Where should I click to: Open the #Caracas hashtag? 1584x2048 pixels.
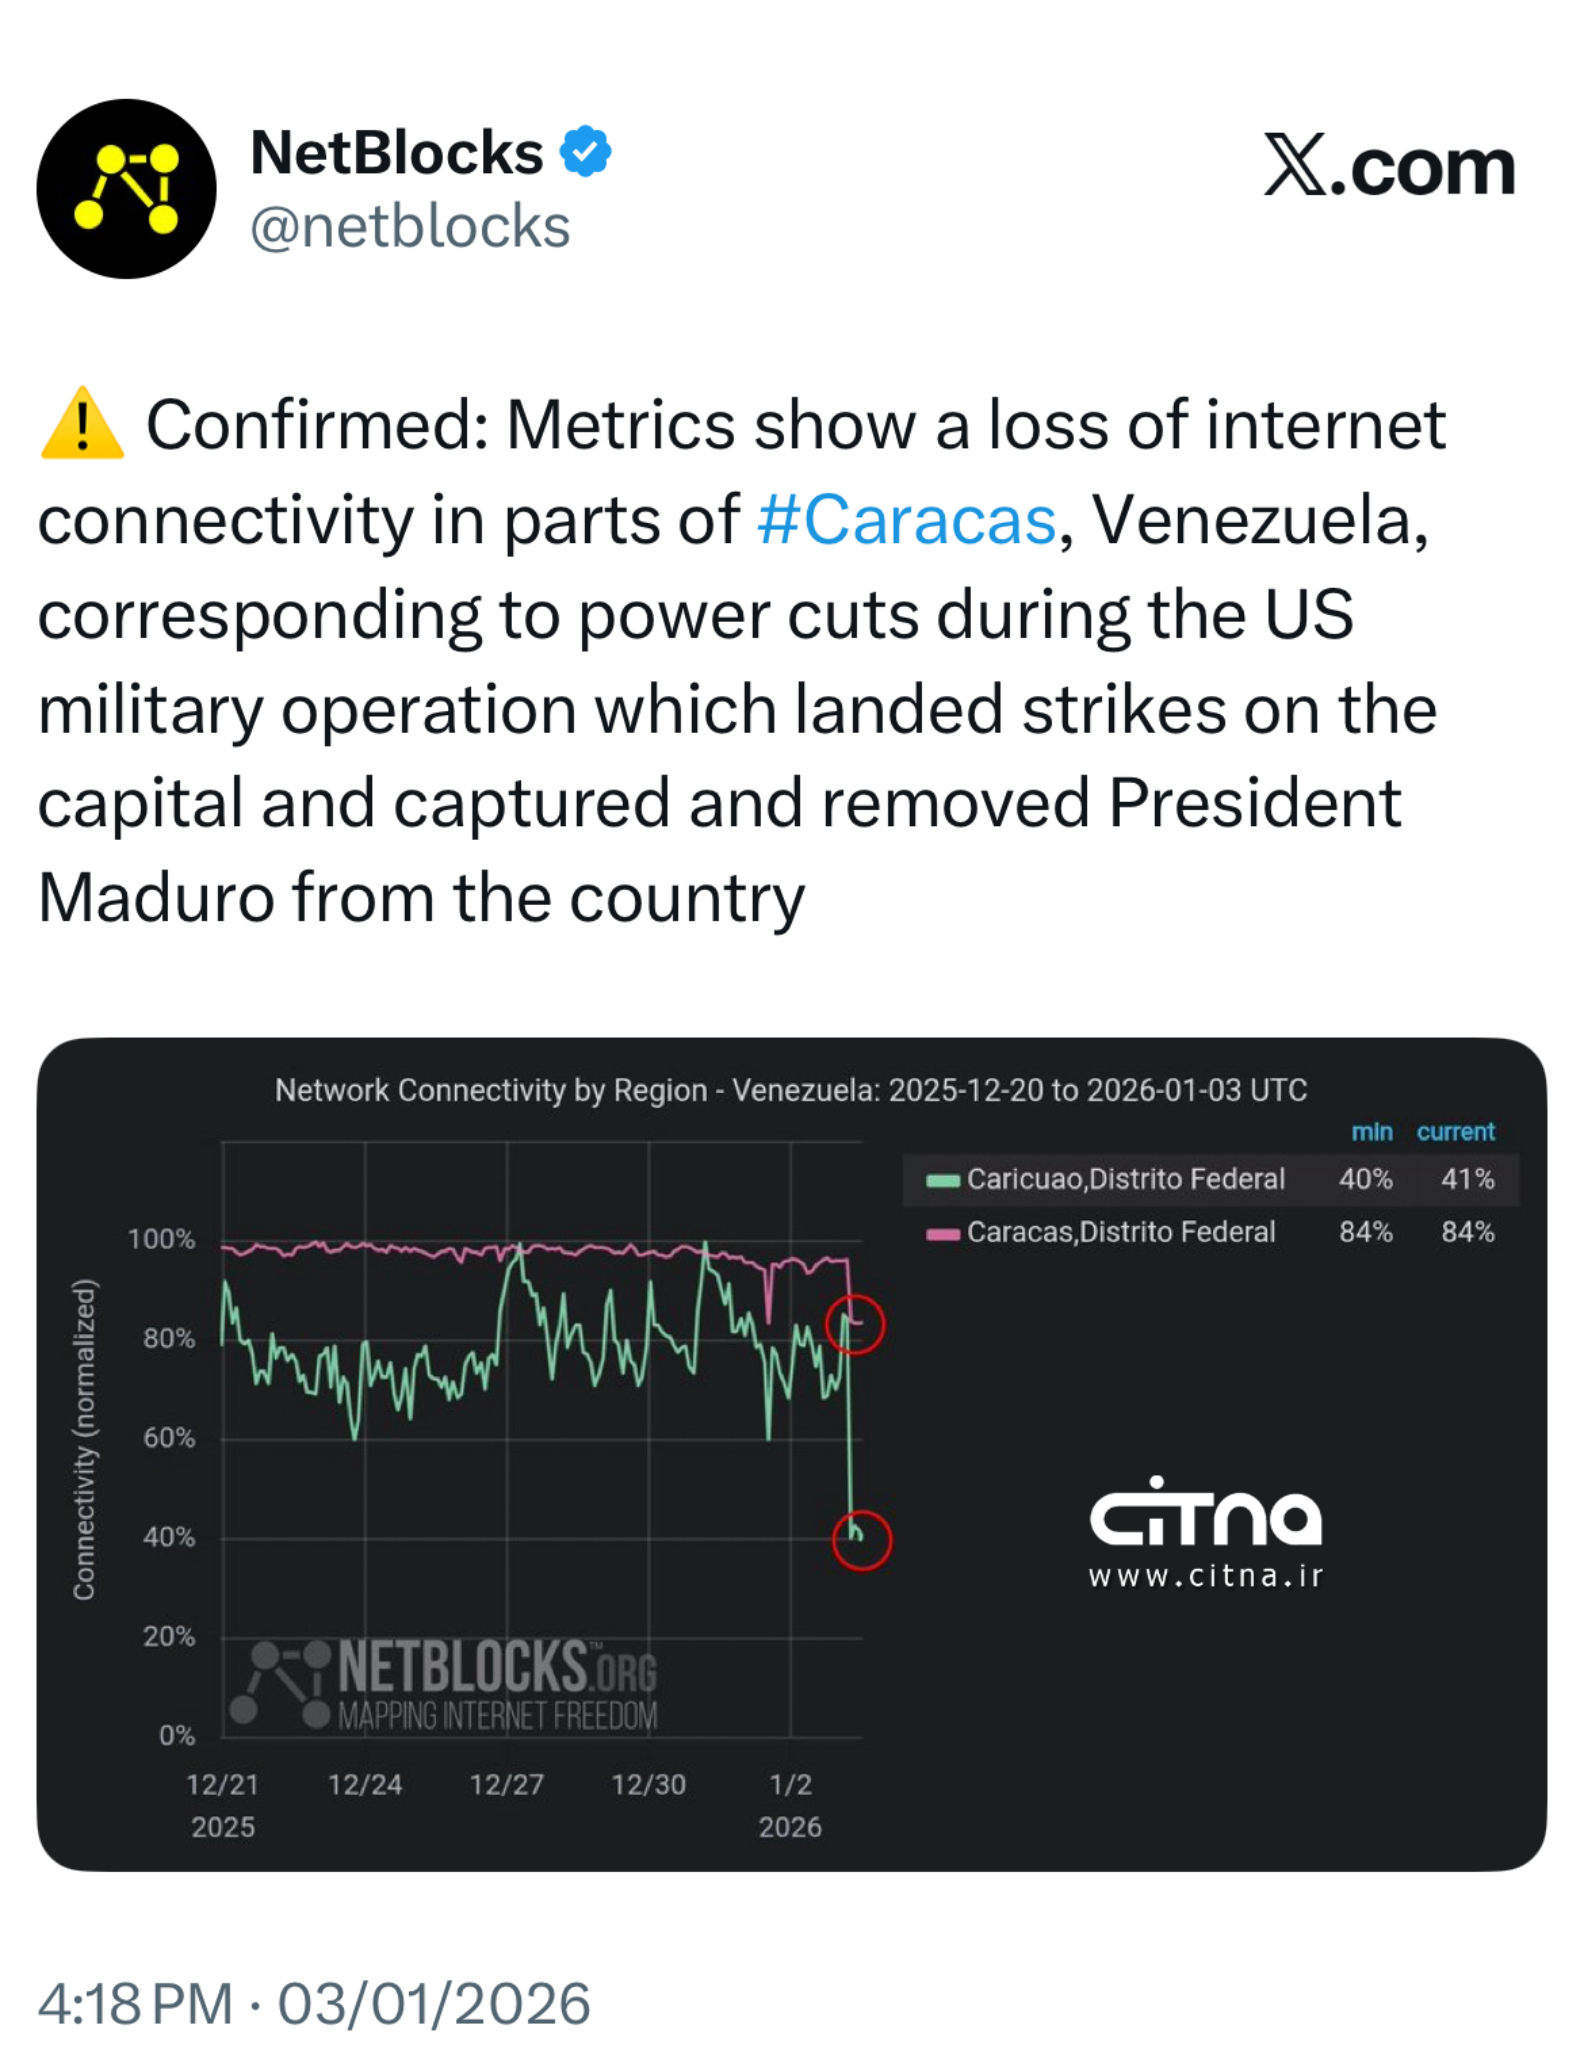tap(906, 520)
